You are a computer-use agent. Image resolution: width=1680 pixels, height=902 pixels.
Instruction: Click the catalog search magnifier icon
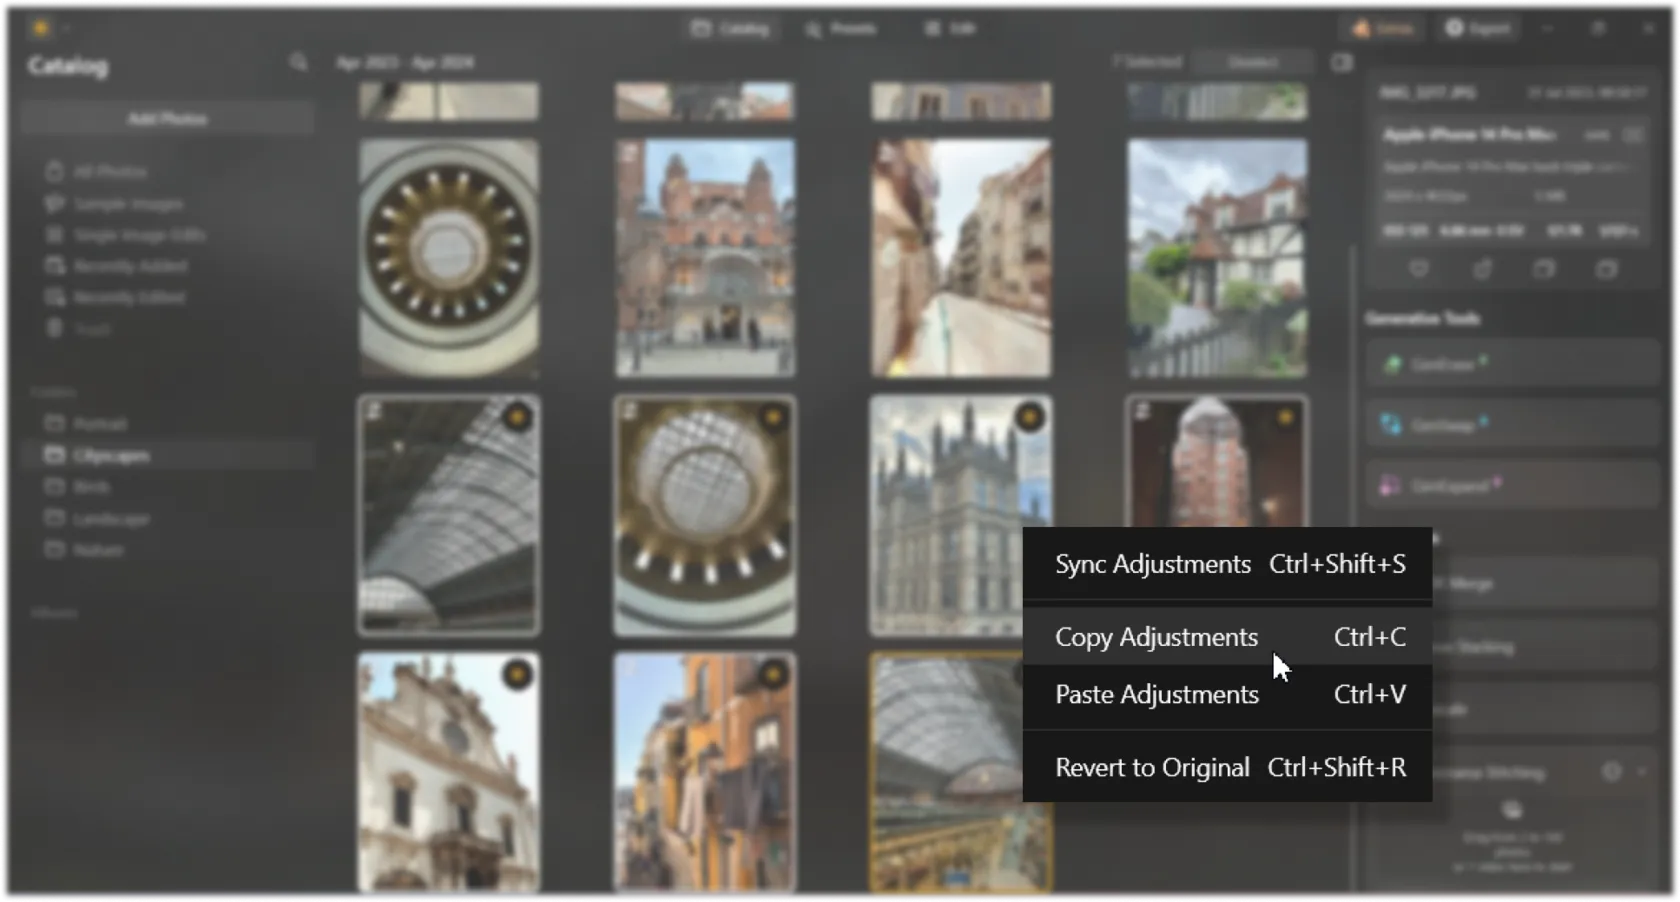coord(298,63)
